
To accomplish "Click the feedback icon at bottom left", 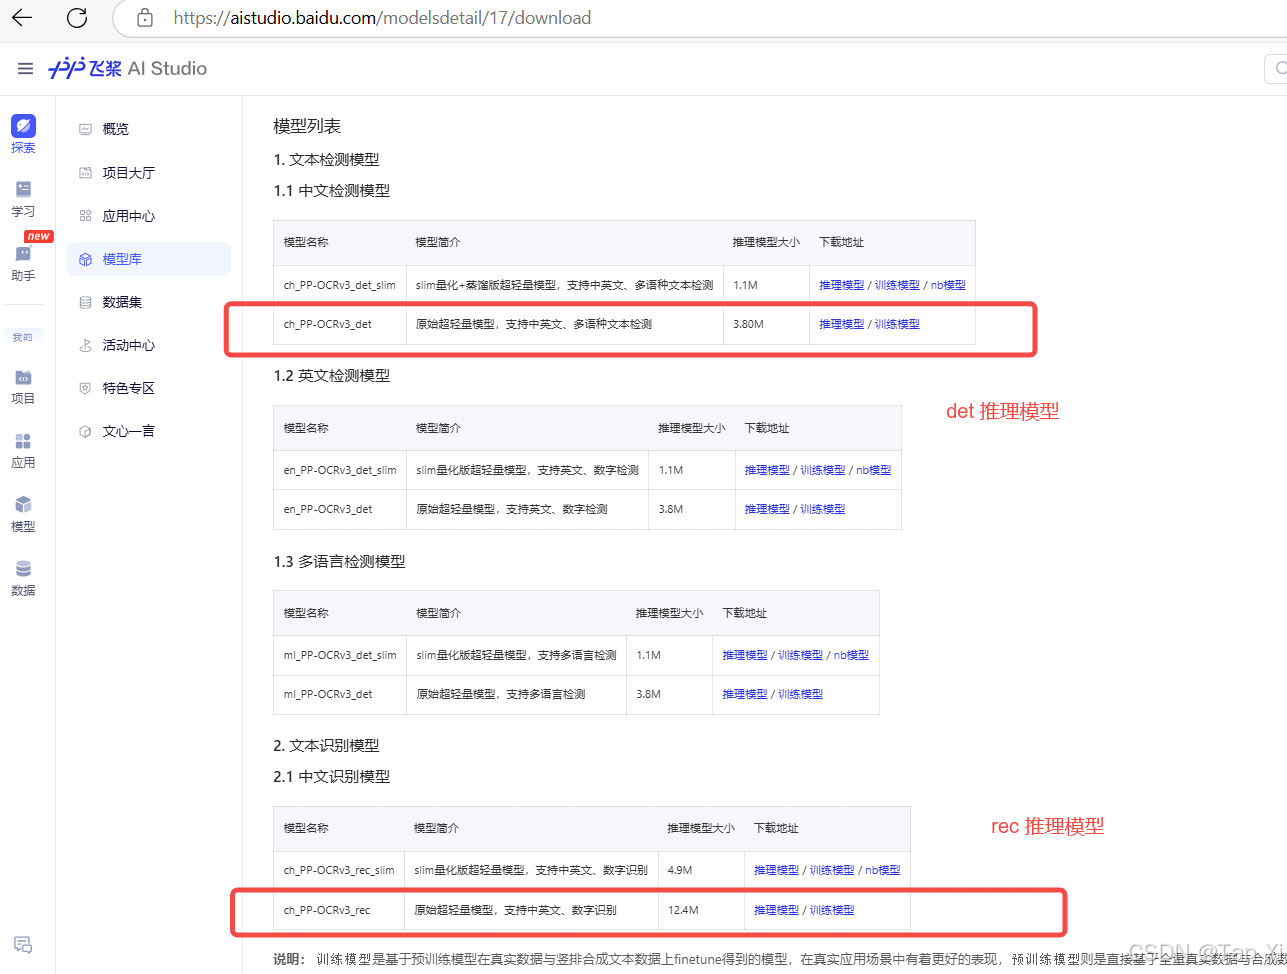I will tap(23, 944).
